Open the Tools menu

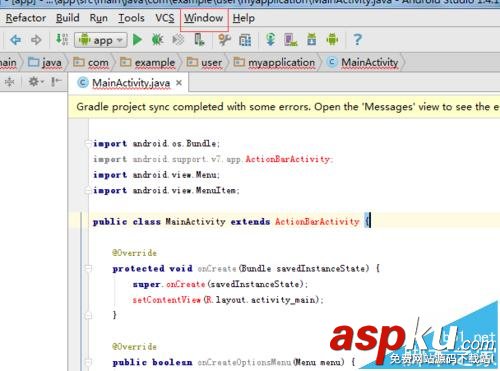click(131, 18)
